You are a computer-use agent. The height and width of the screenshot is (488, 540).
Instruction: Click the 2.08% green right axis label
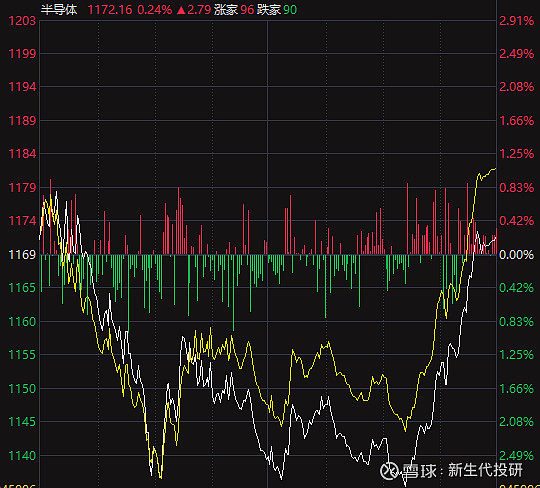click(516, 422)
